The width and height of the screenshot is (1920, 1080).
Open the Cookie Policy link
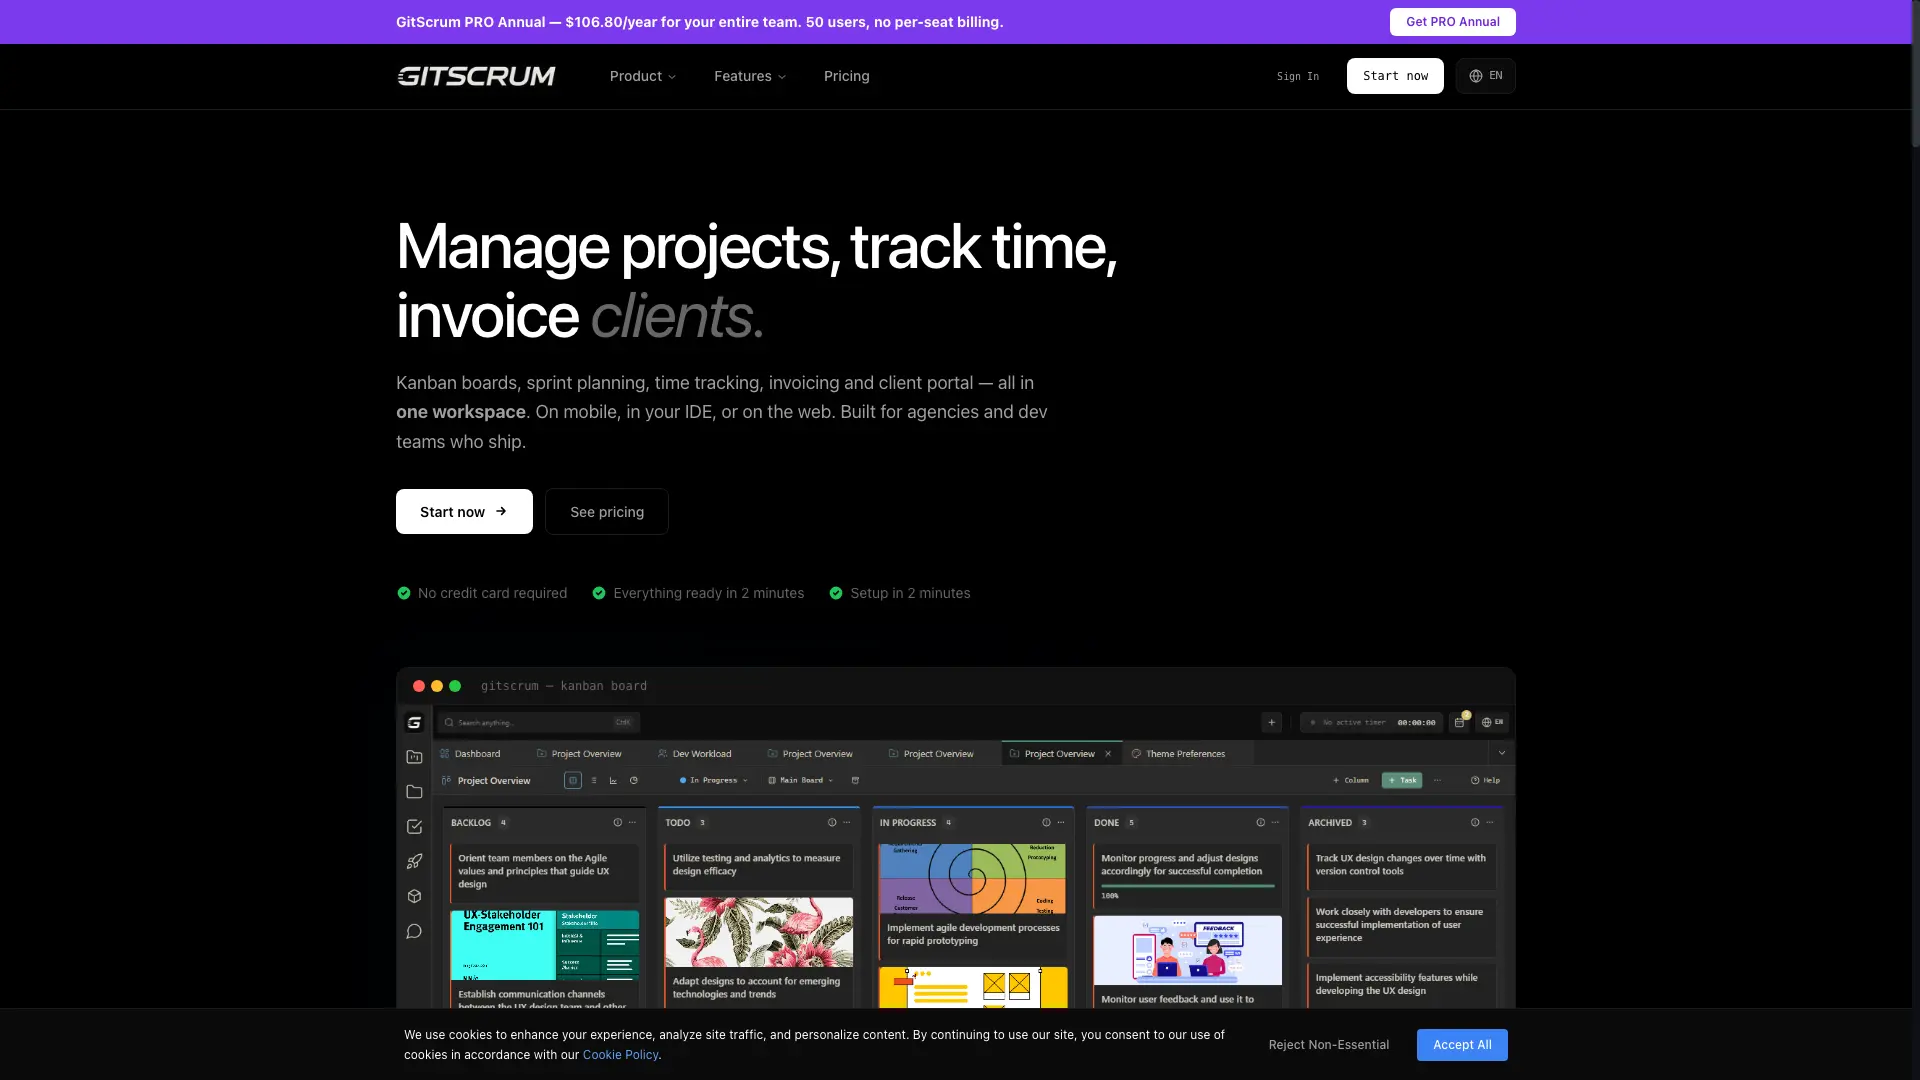620,1054
